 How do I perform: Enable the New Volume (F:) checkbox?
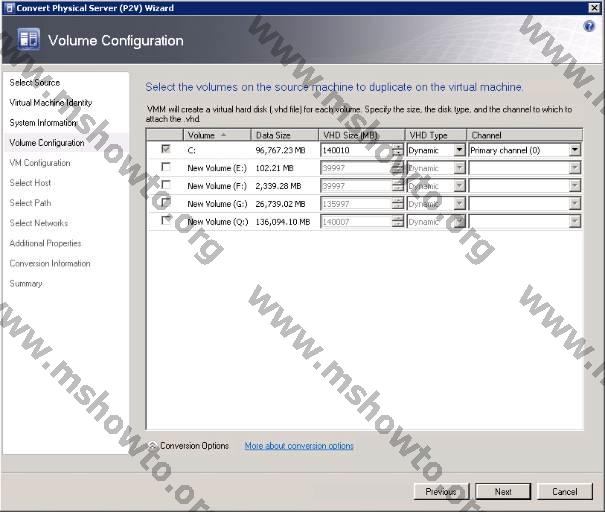tap(166, 185)
